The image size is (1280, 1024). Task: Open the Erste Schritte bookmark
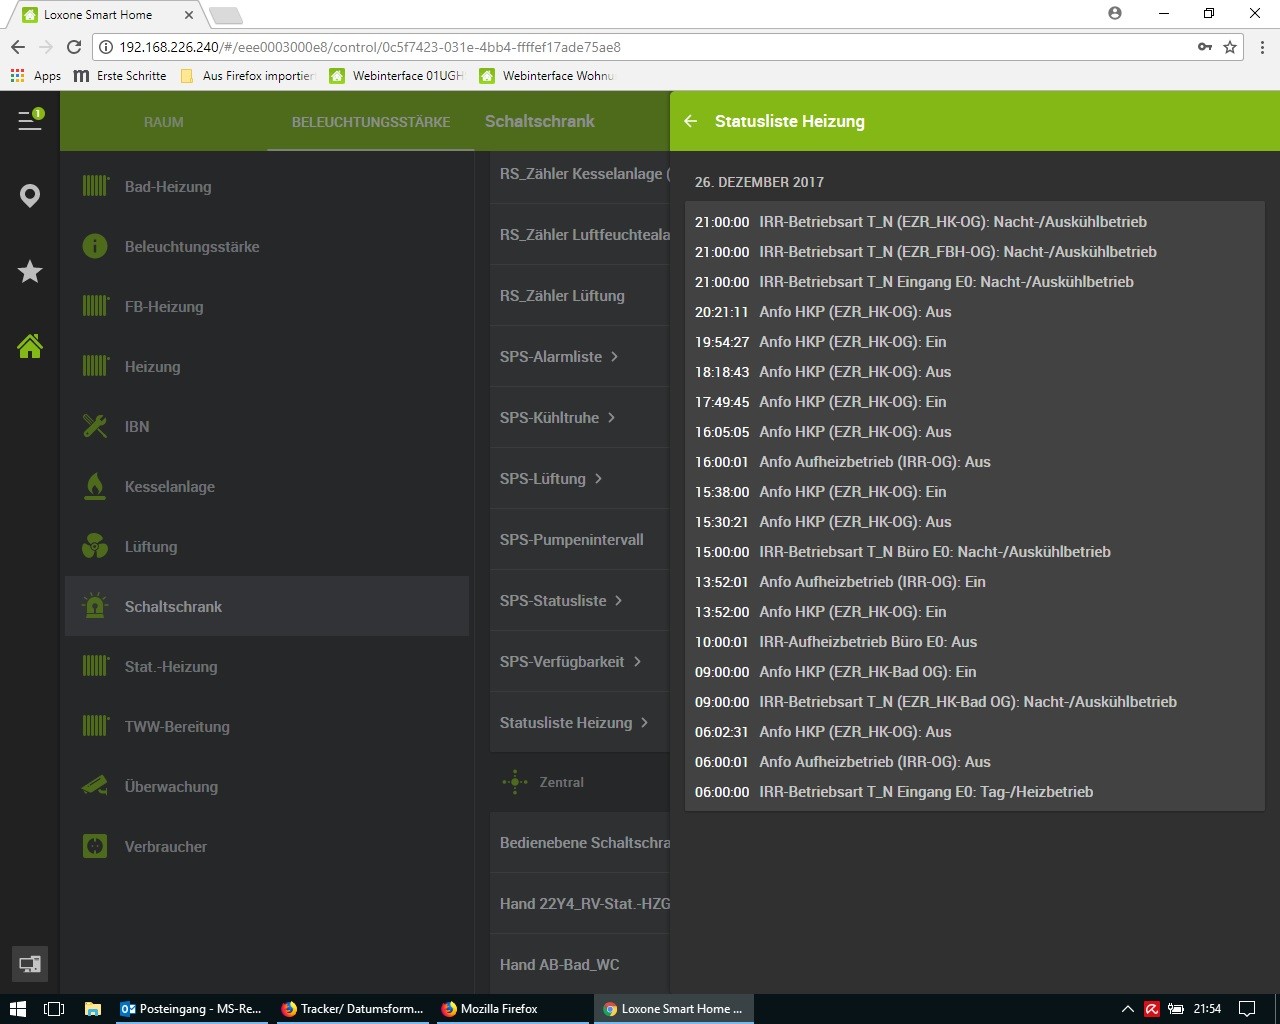[120, 76]
